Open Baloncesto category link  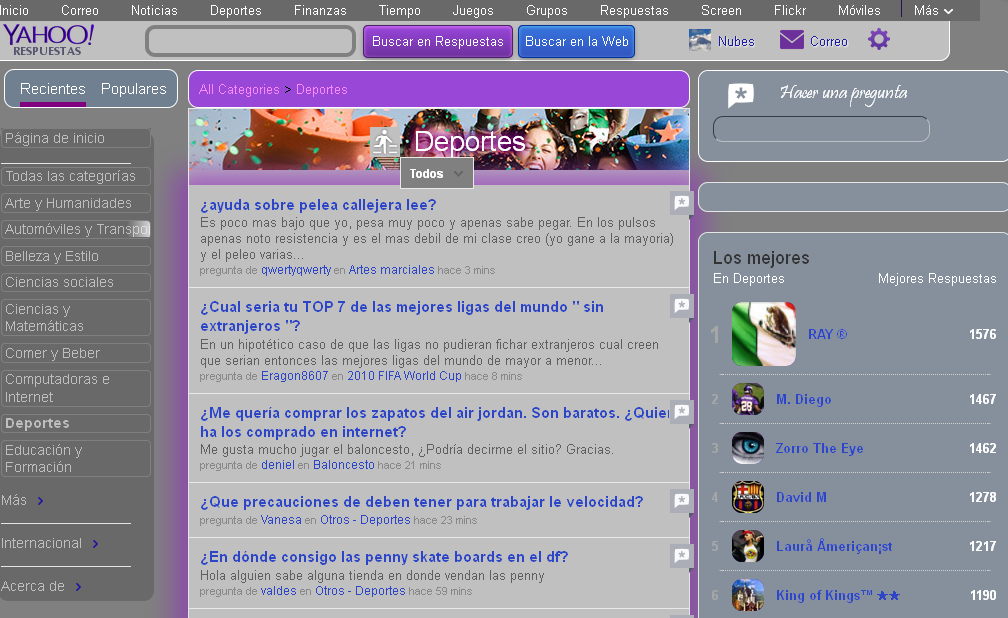click(x=343, y=465)
